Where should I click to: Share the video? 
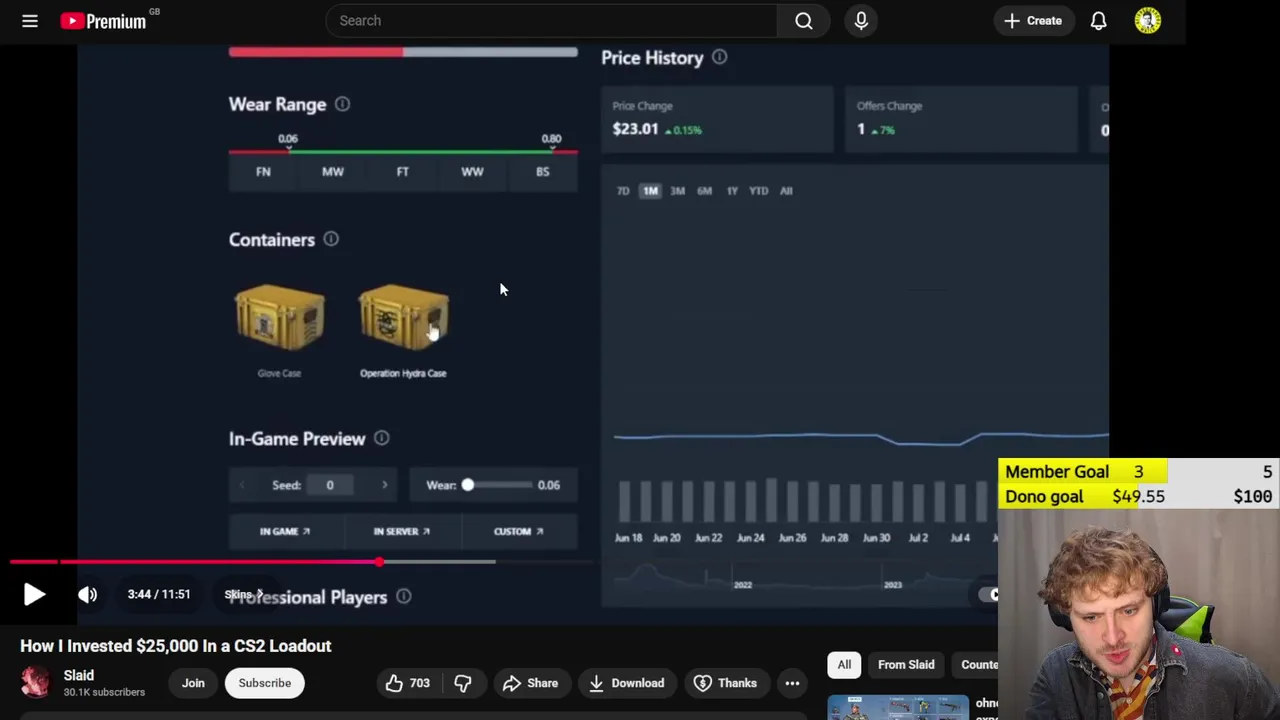point(531,683)
